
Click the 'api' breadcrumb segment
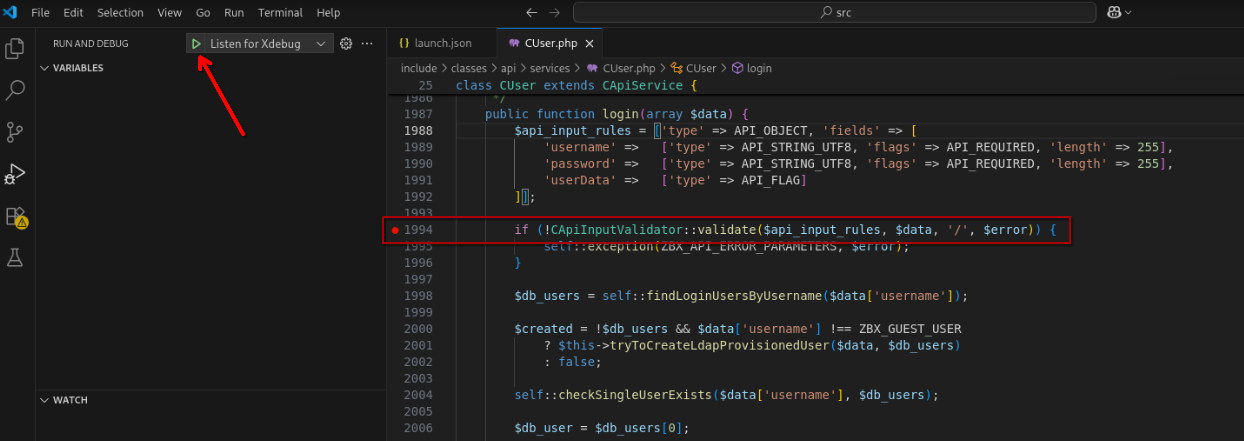(x=508, y=68)
